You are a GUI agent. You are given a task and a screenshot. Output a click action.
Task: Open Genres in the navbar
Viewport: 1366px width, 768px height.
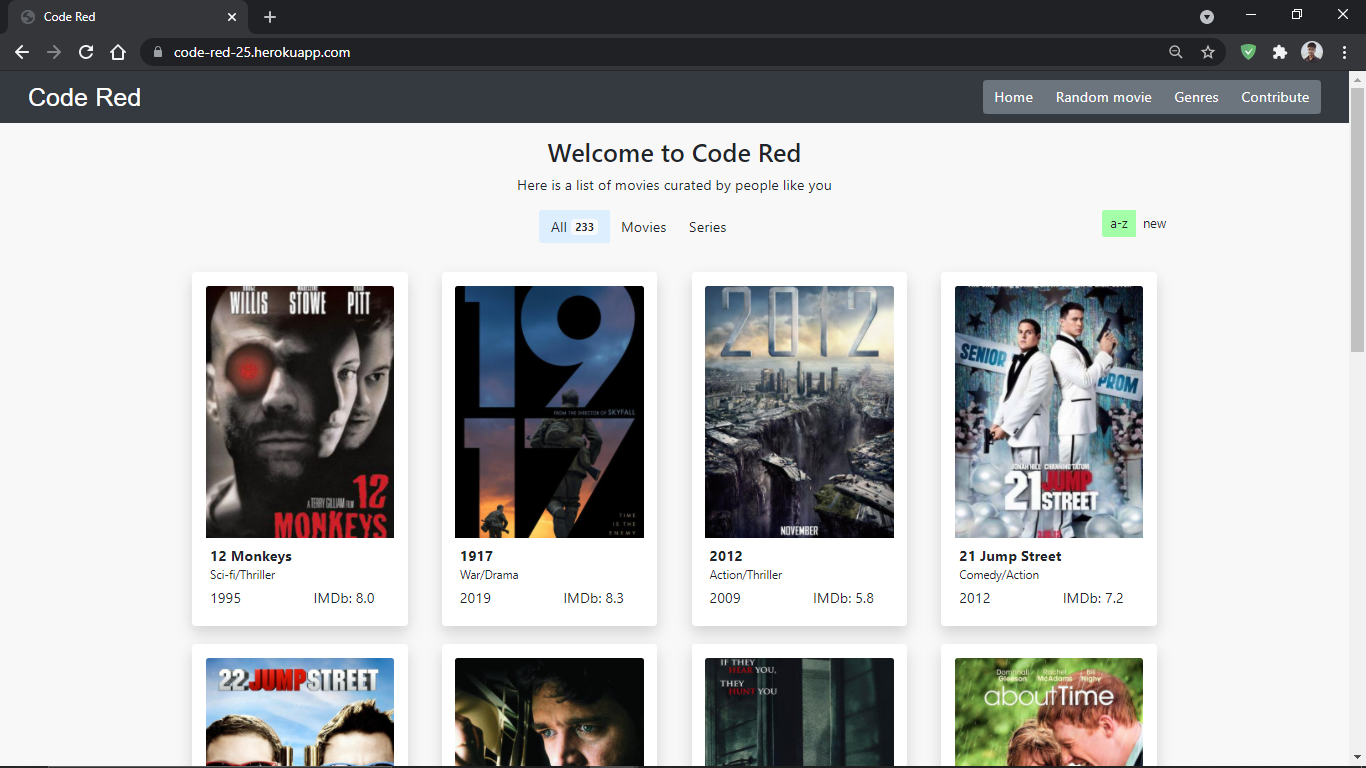[x=1196, y=97]
